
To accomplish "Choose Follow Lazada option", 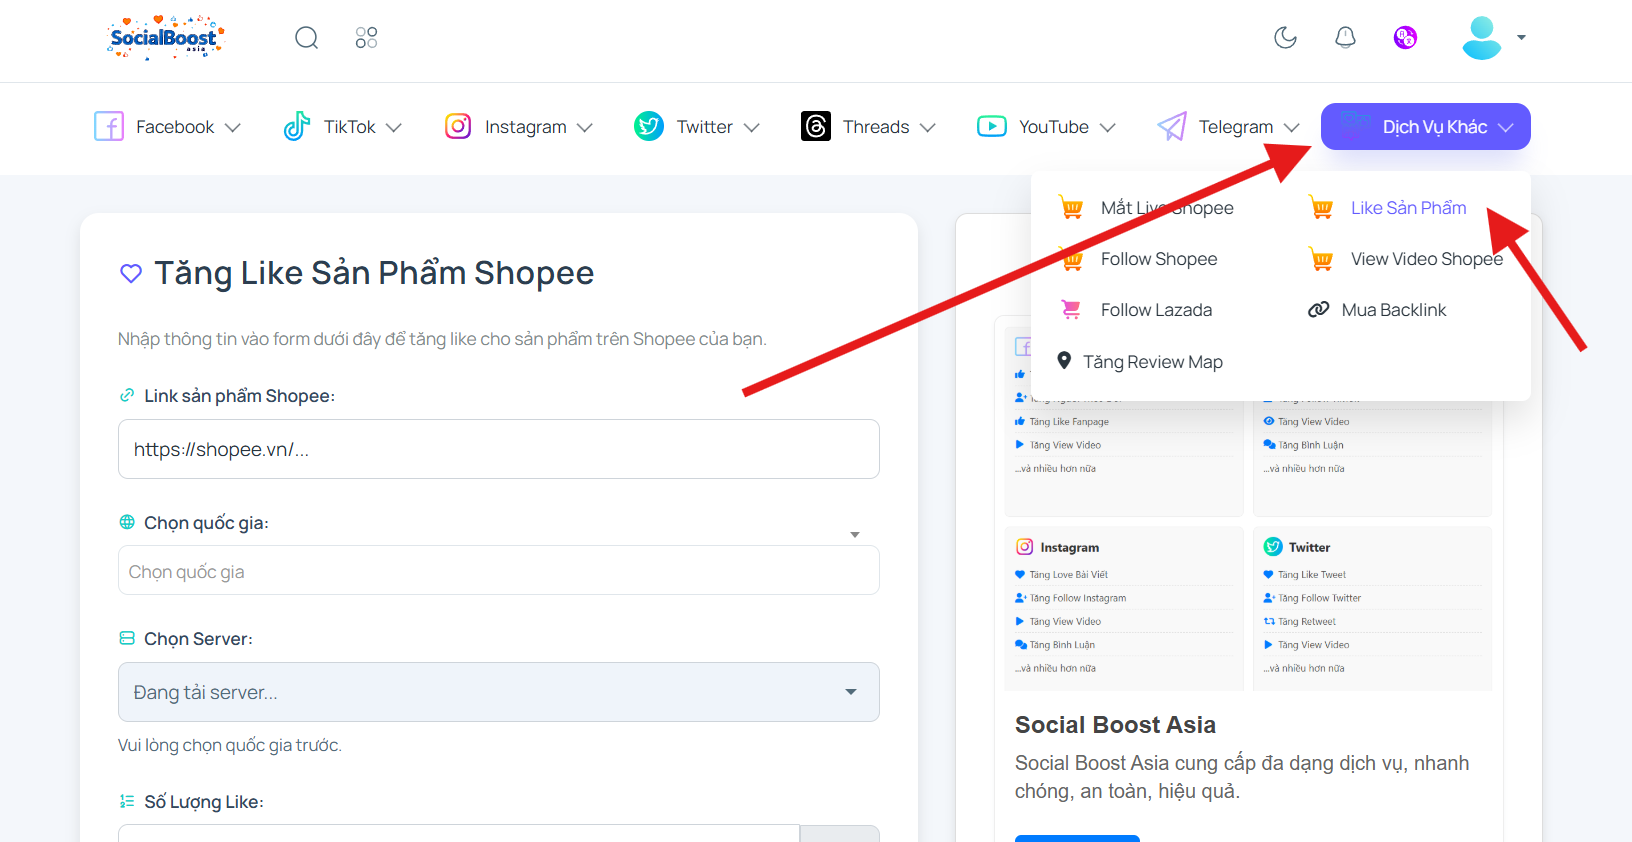I will pyautogui.click(x=1156, y=310).
